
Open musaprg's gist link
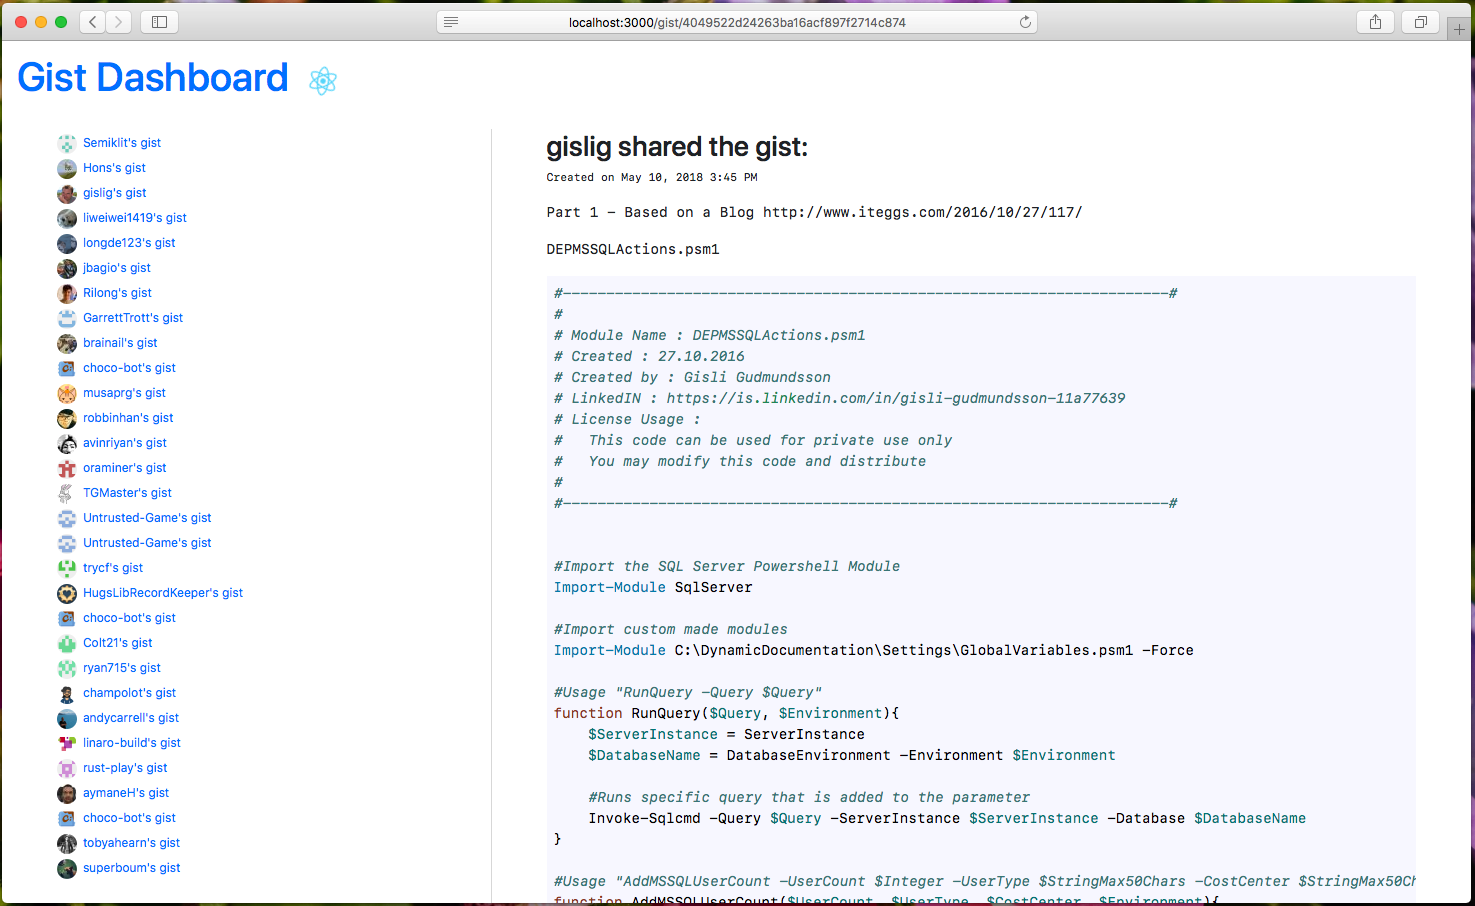point(124,392)
